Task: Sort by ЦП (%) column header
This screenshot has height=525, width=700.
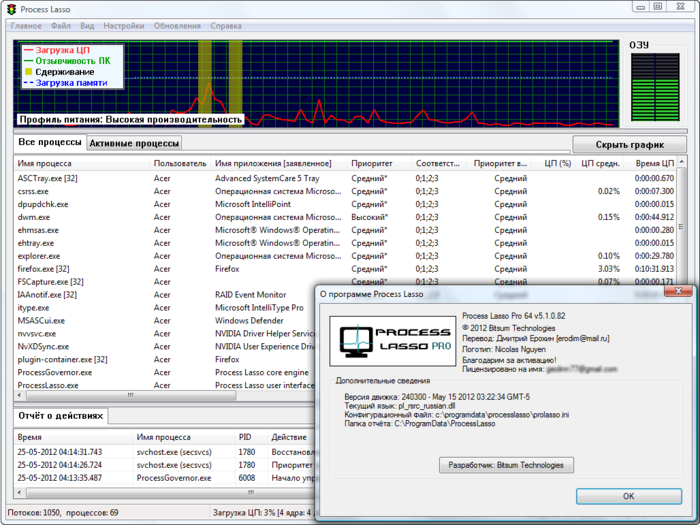Action: tap(553, 163)
